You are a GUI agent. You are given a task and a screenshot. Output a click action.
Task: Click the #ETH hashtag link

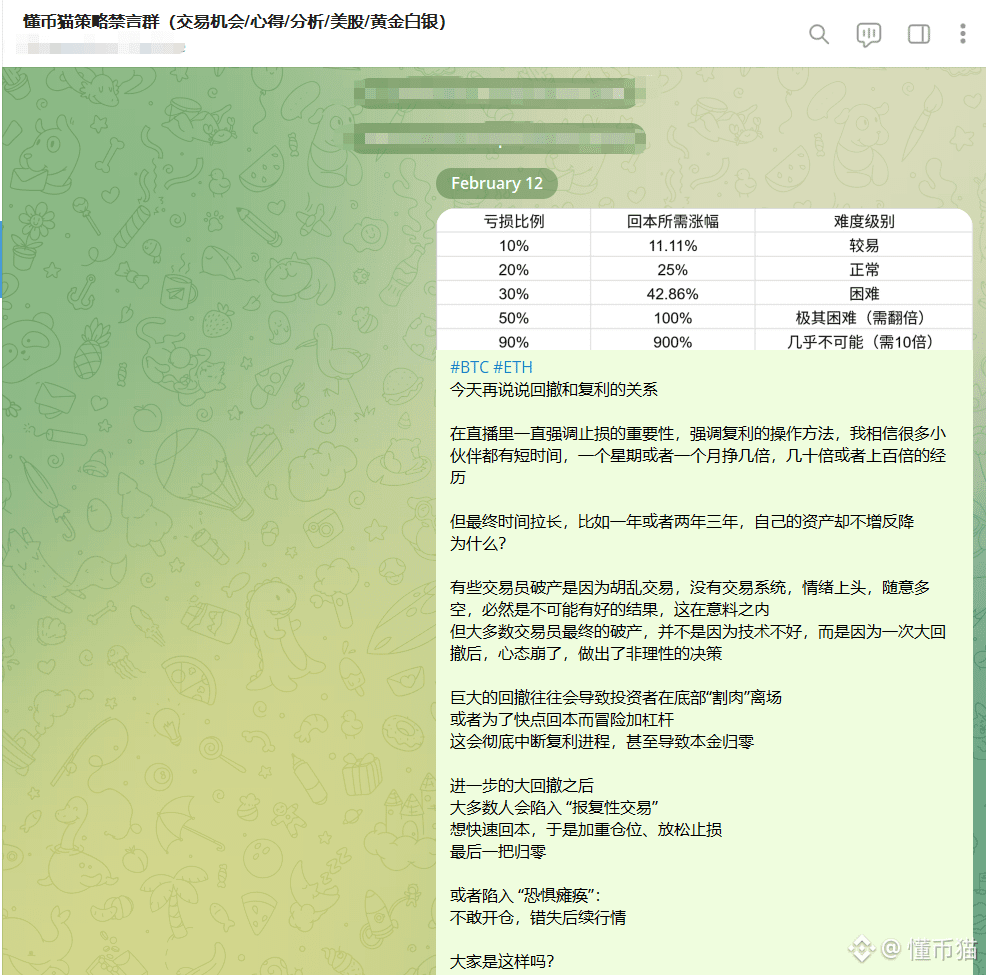512,367
